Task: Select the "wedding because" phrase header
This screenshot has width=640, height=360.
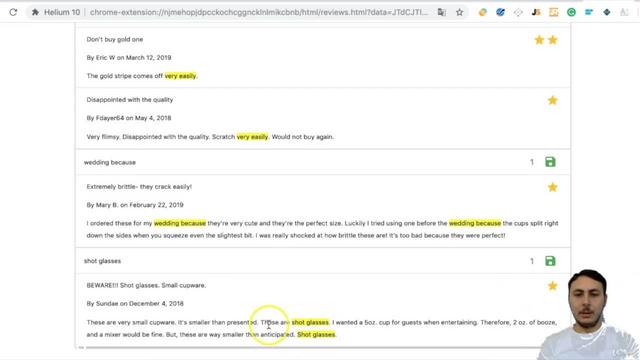Action: [110, 162]
